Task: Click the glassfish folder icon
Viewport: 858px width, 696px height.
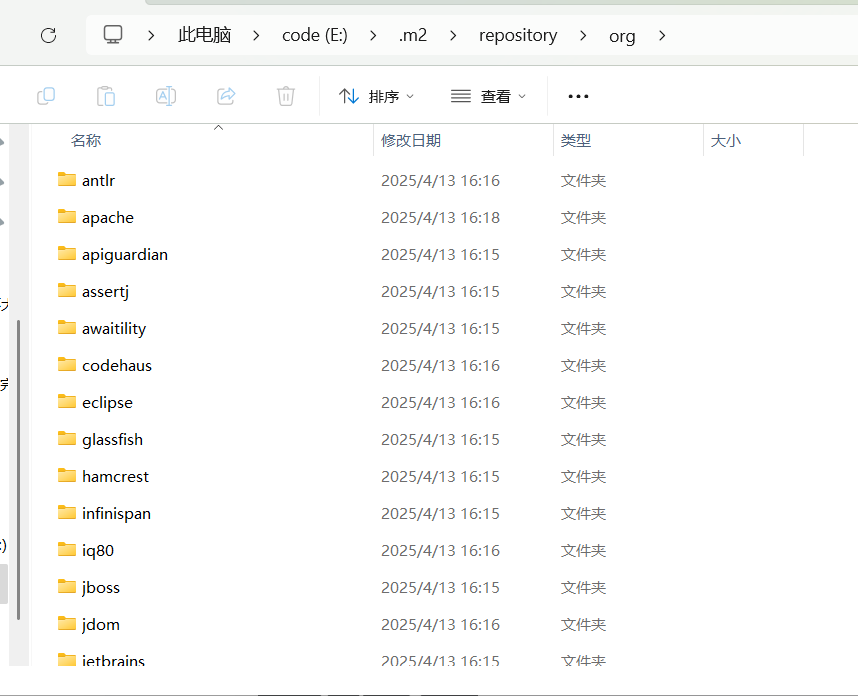Action: [67, 438]
